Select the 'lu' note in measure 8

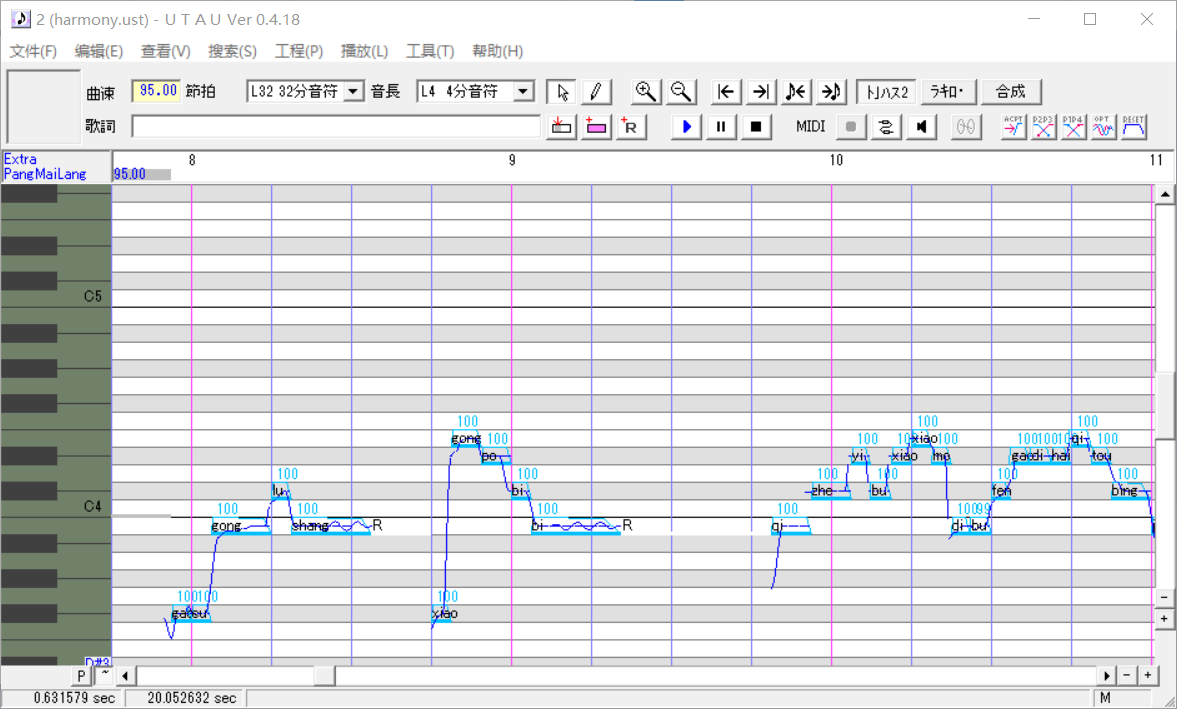[281, 491]
